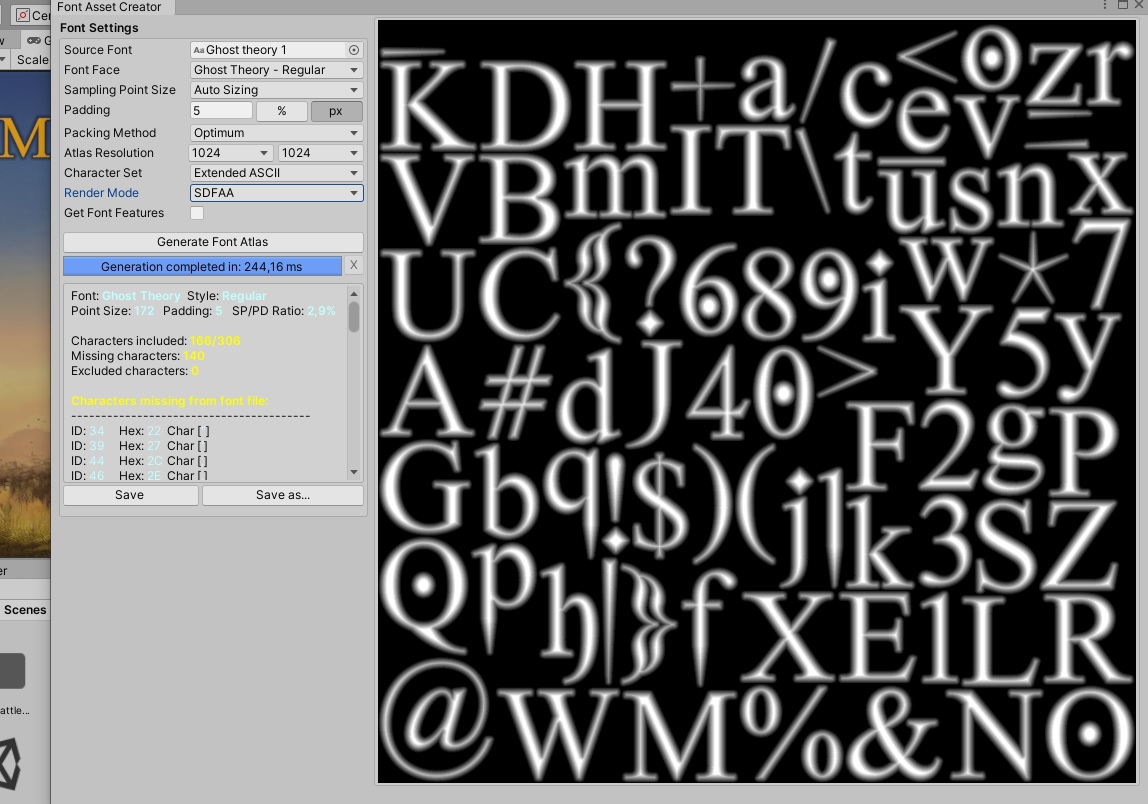Image resolution: width=1148 pixels, height=804 pixels.
Task: Click the Unity logo asset in project panel
Action: click(x=8, y=762)
